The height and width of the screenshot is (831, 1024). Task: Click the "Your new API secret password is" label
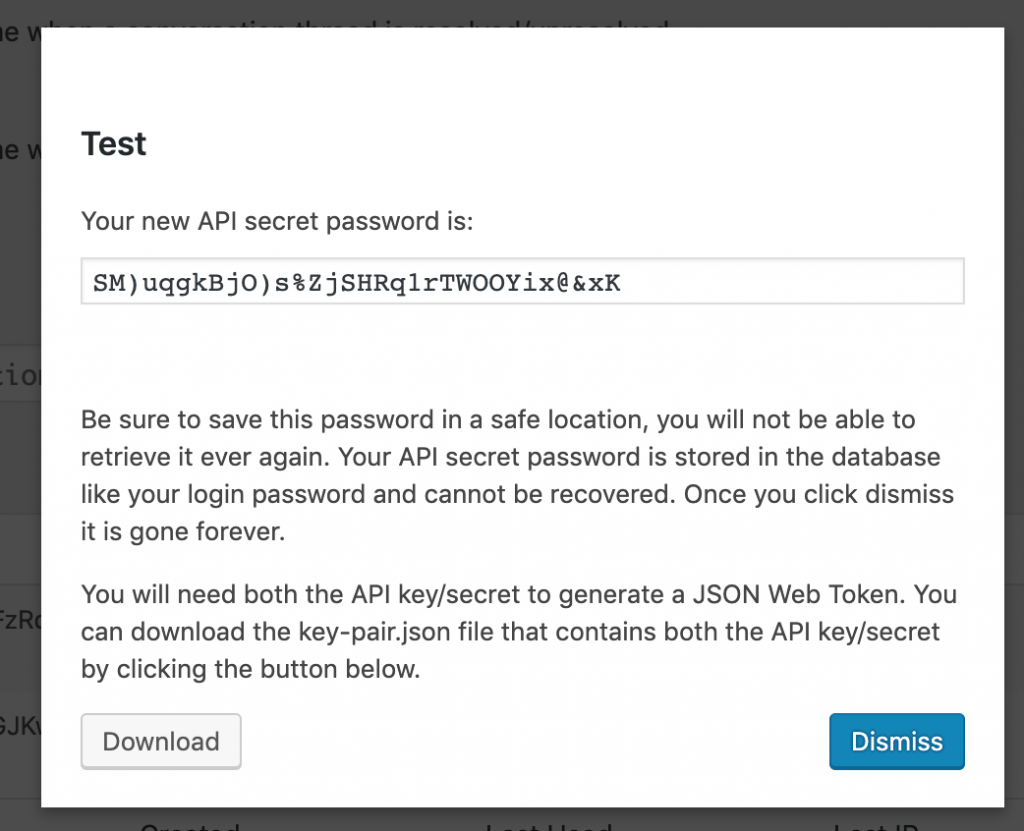pyautogui.click(x=277, y=220)
